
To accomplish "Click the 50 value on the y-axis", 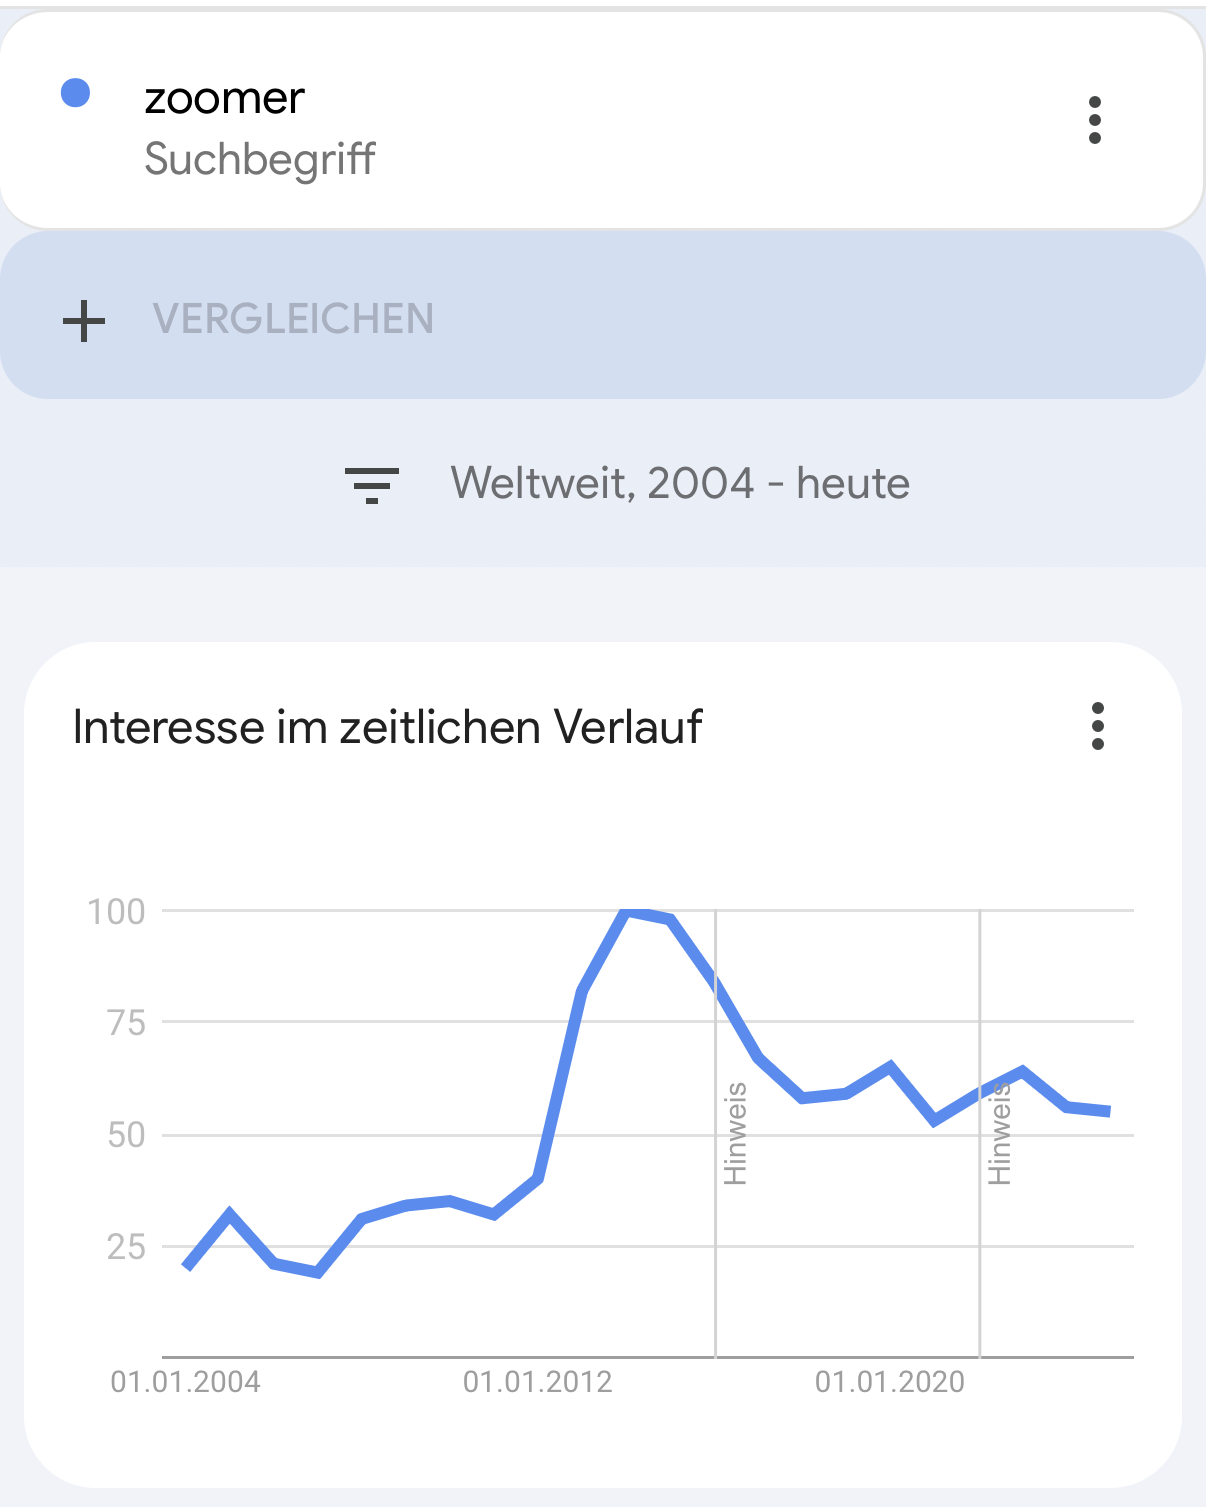I will tap(126, 1135).
